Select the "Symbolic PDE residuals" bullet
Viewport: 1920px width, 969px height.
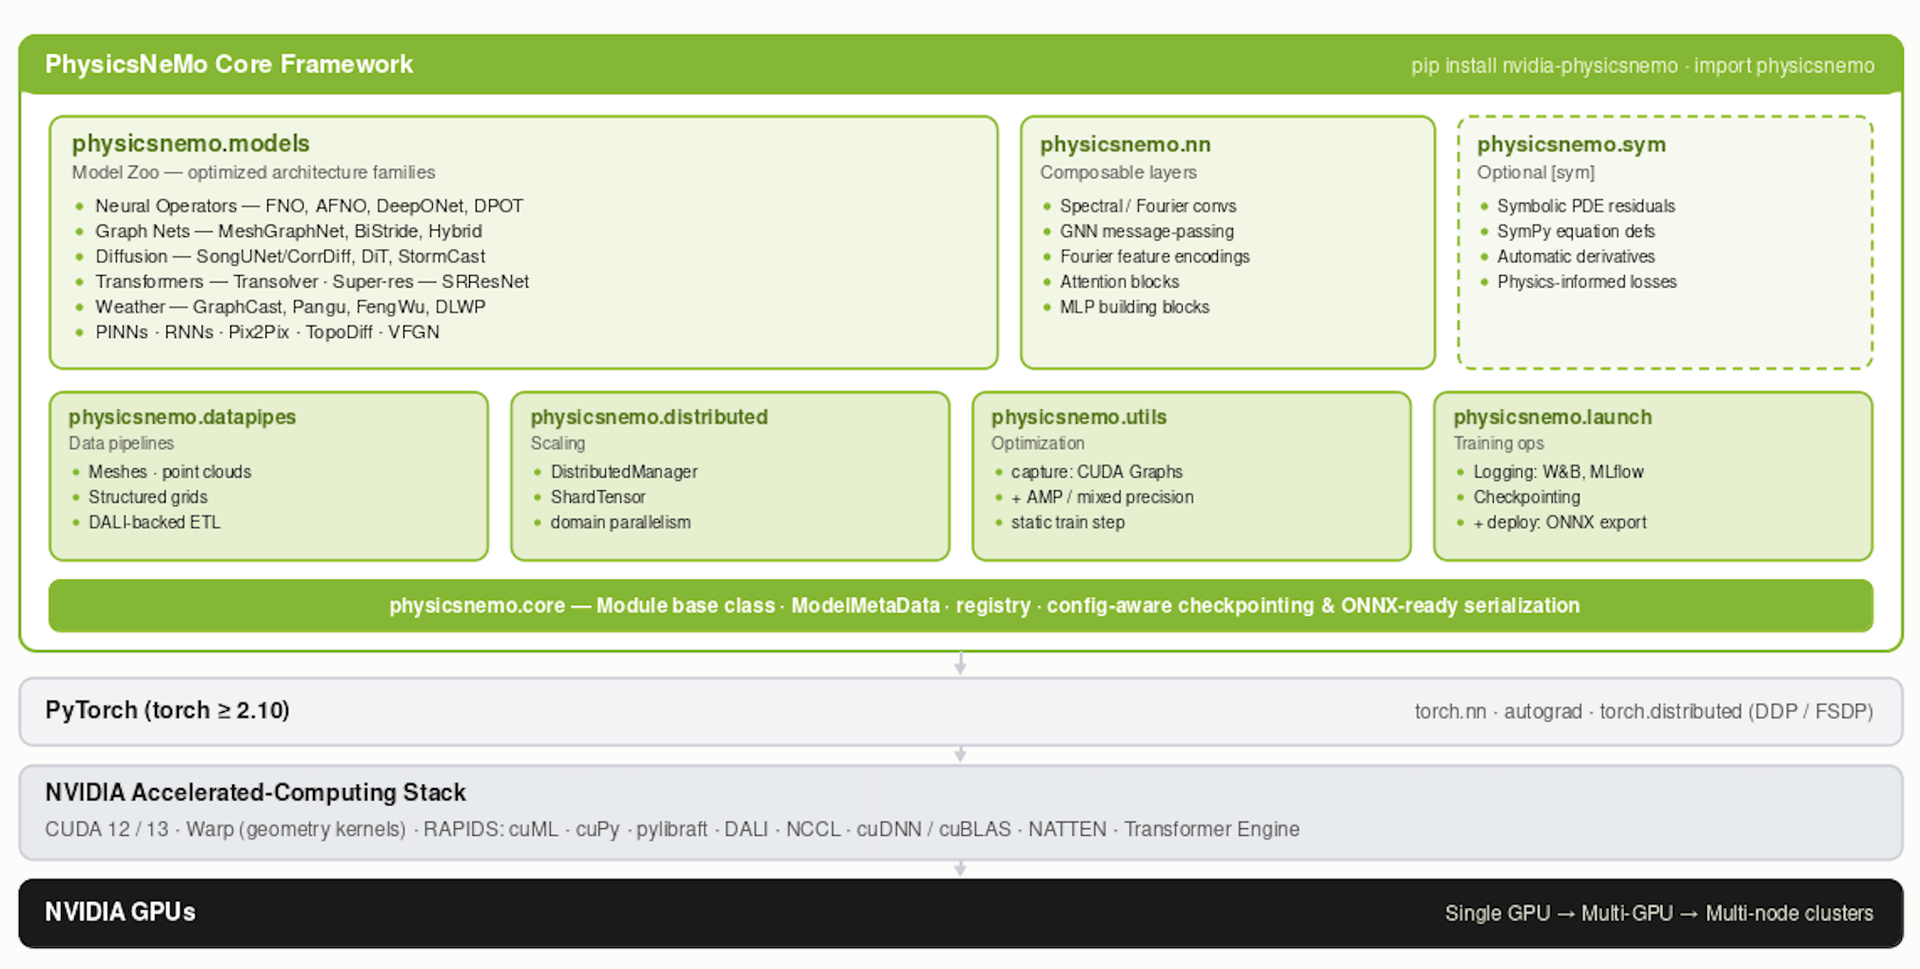1586,206
